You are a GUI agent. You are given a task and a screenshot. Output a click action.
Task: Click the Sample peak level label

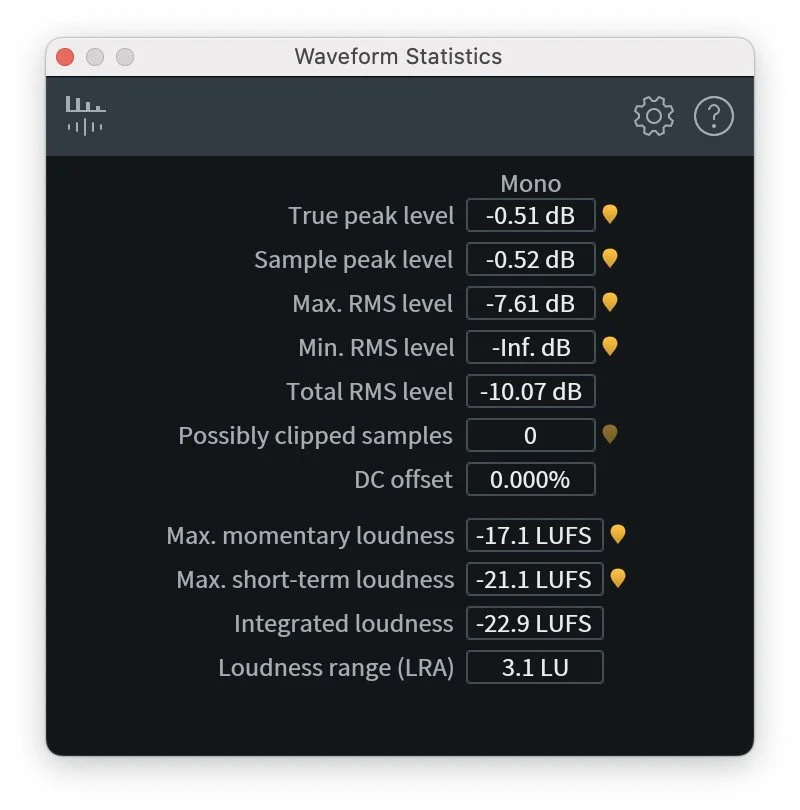tap(354, 259)
